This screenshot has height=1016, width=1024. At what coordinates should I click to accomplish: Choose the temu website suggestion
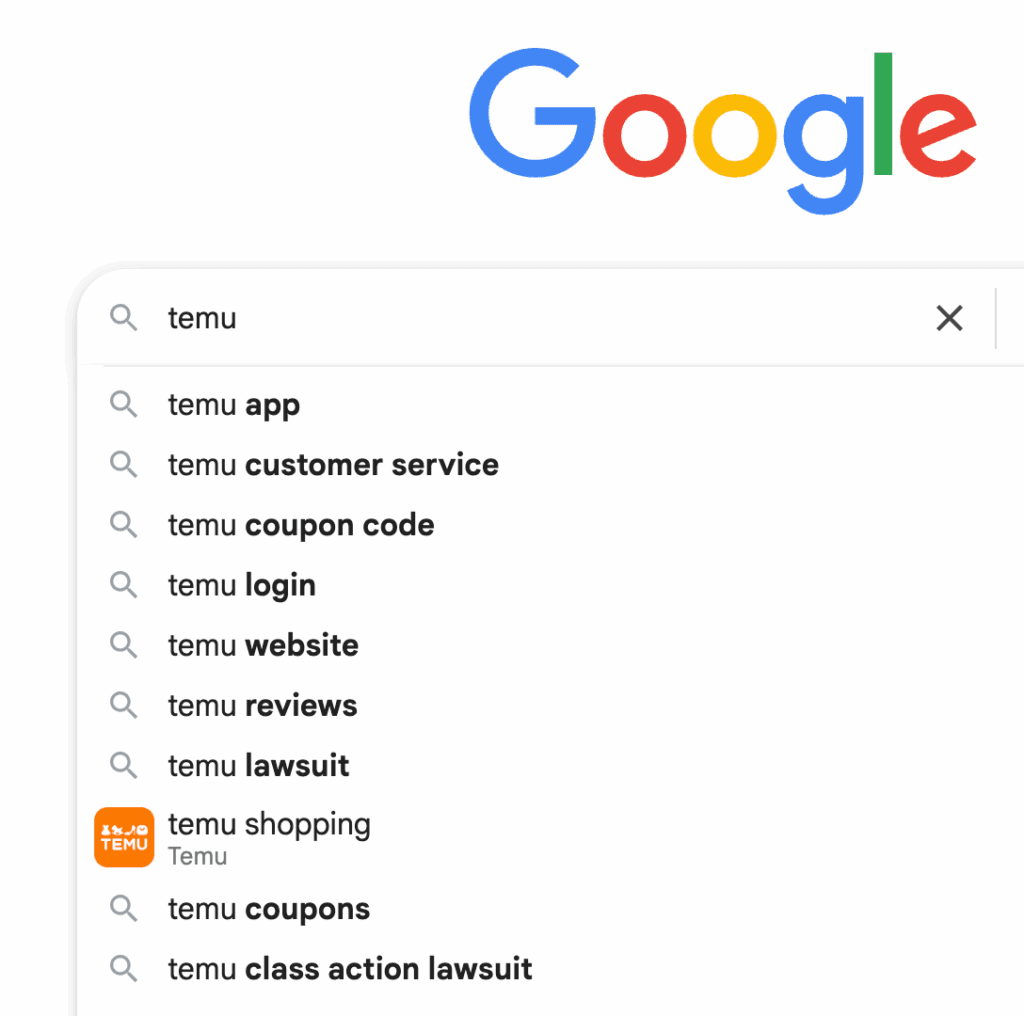(263, 645)
